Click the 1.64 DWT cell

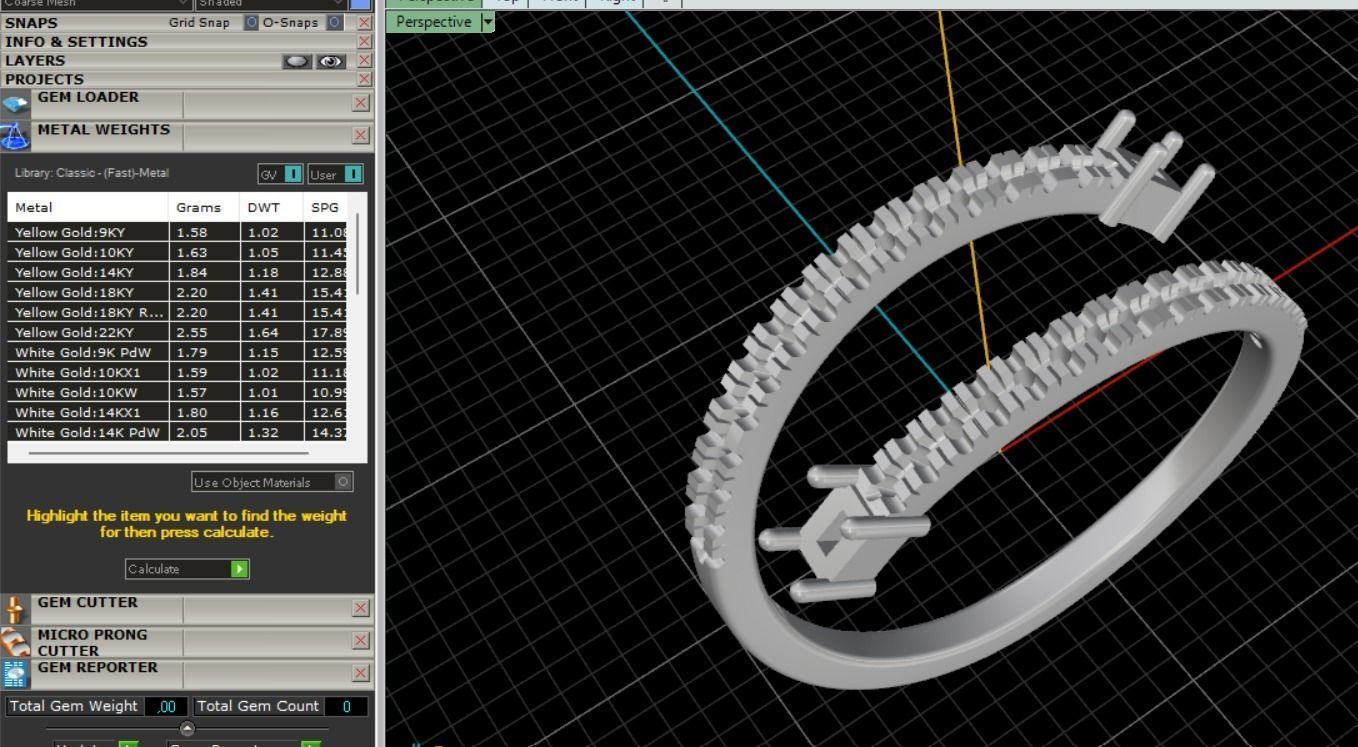click(x=272, y=332)
